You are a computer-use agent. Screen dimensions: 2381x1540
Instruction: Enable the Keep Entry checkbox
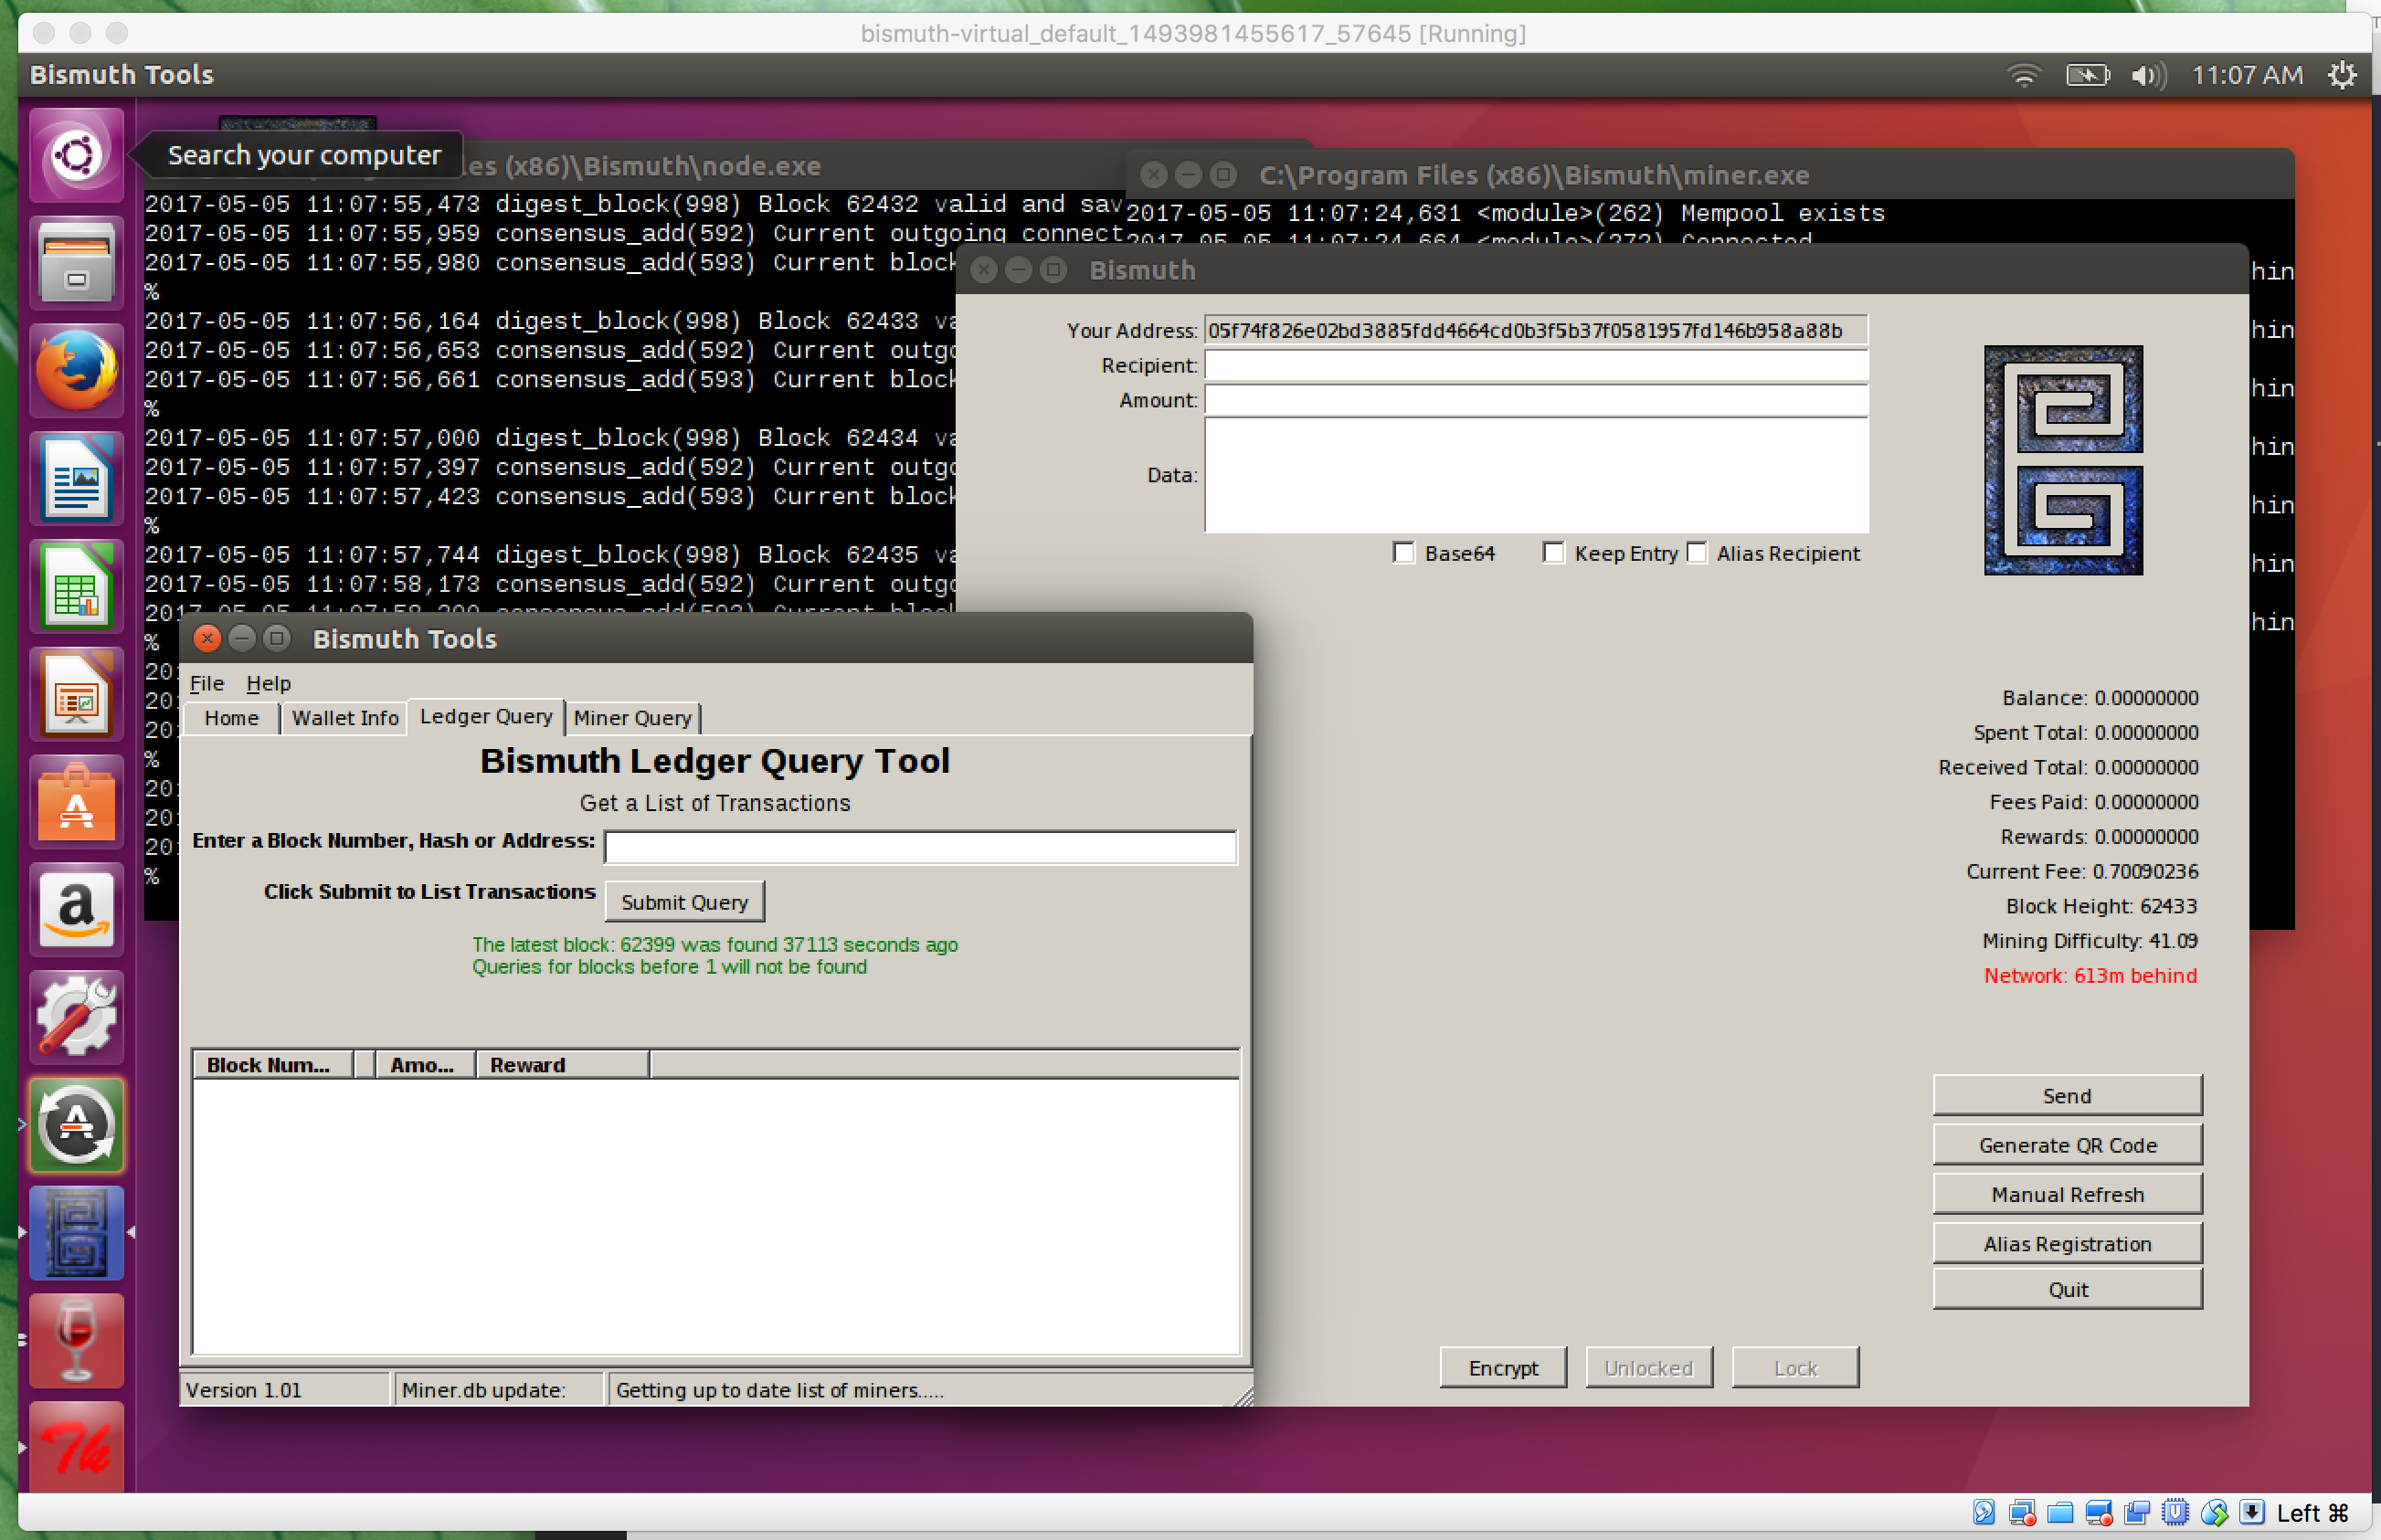click(x=1551, y=554)
